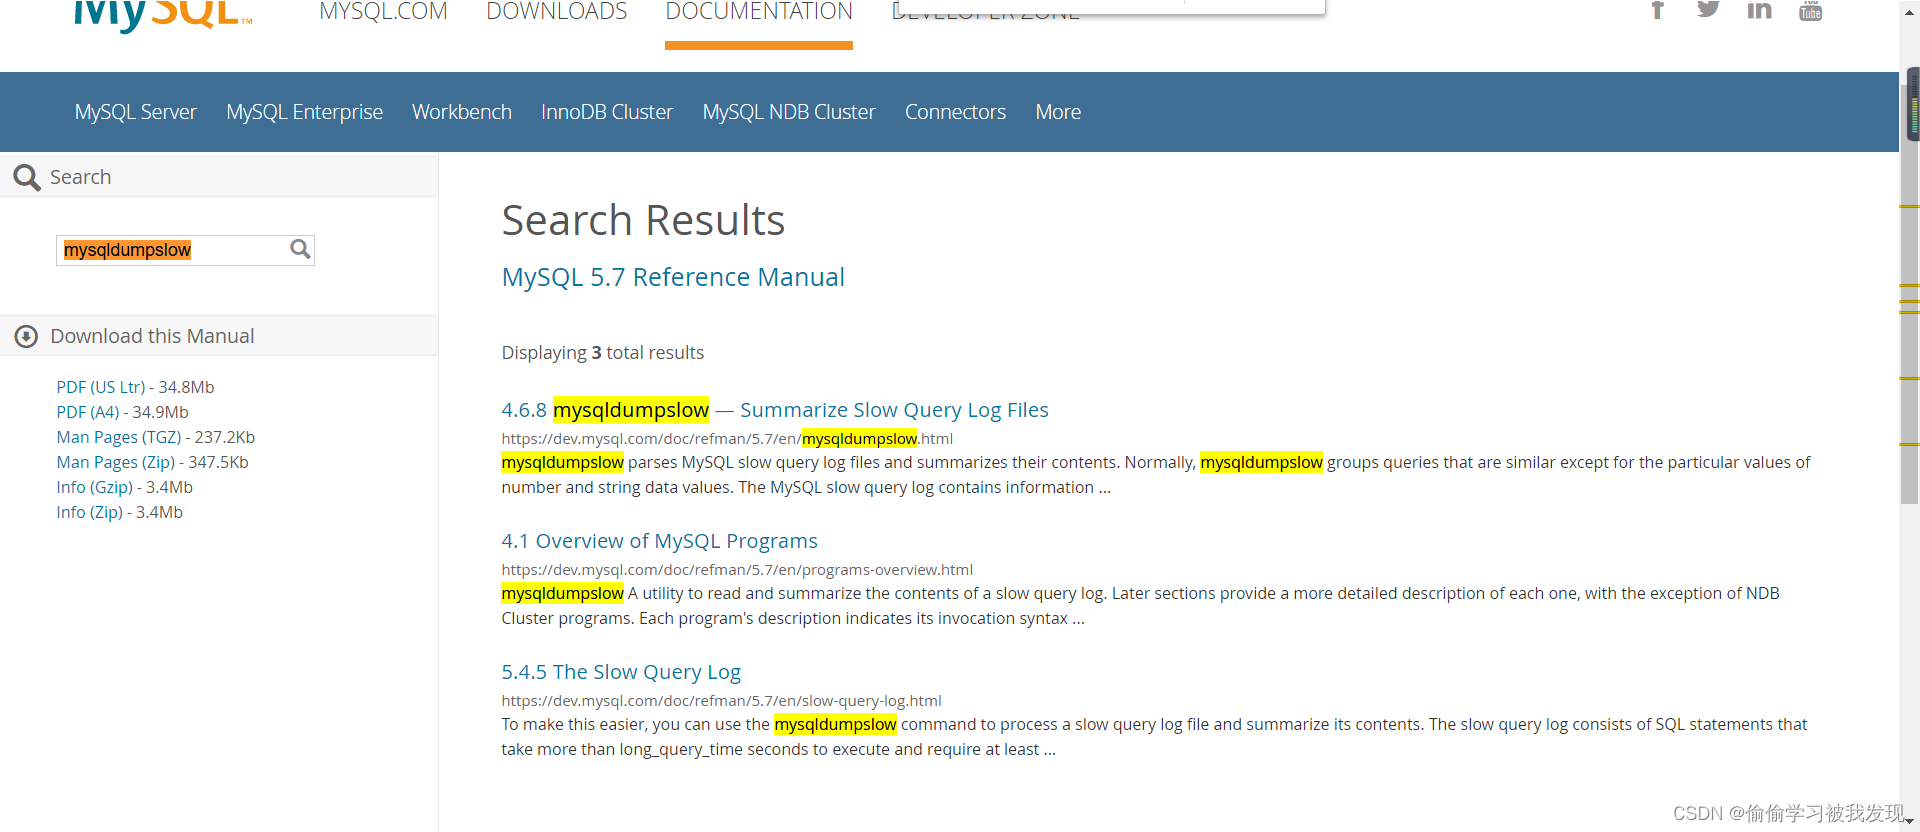
Task: Click the programs-overview.html result URL
Action: pyautogui.click(x=737, y=569)
